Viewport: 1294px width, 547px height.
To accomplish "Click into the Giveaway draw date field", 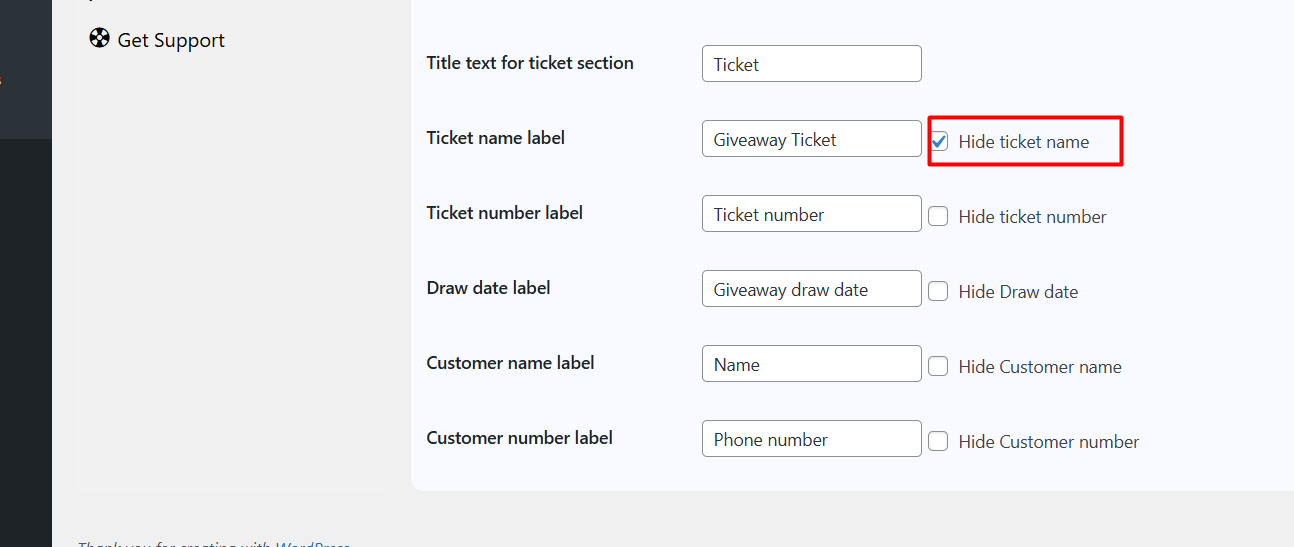I will 811,289.
